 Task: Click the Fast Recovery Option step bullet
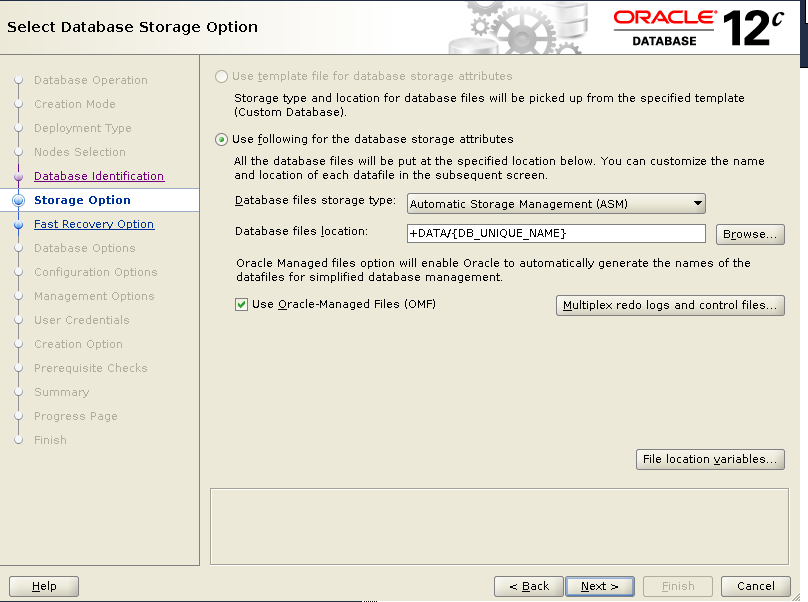coord(17,225)
